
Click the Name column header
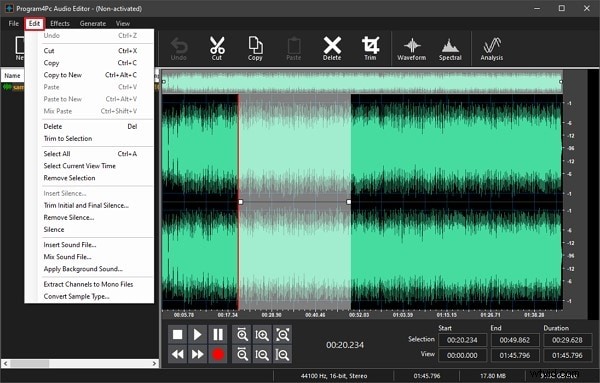(12, 76)
